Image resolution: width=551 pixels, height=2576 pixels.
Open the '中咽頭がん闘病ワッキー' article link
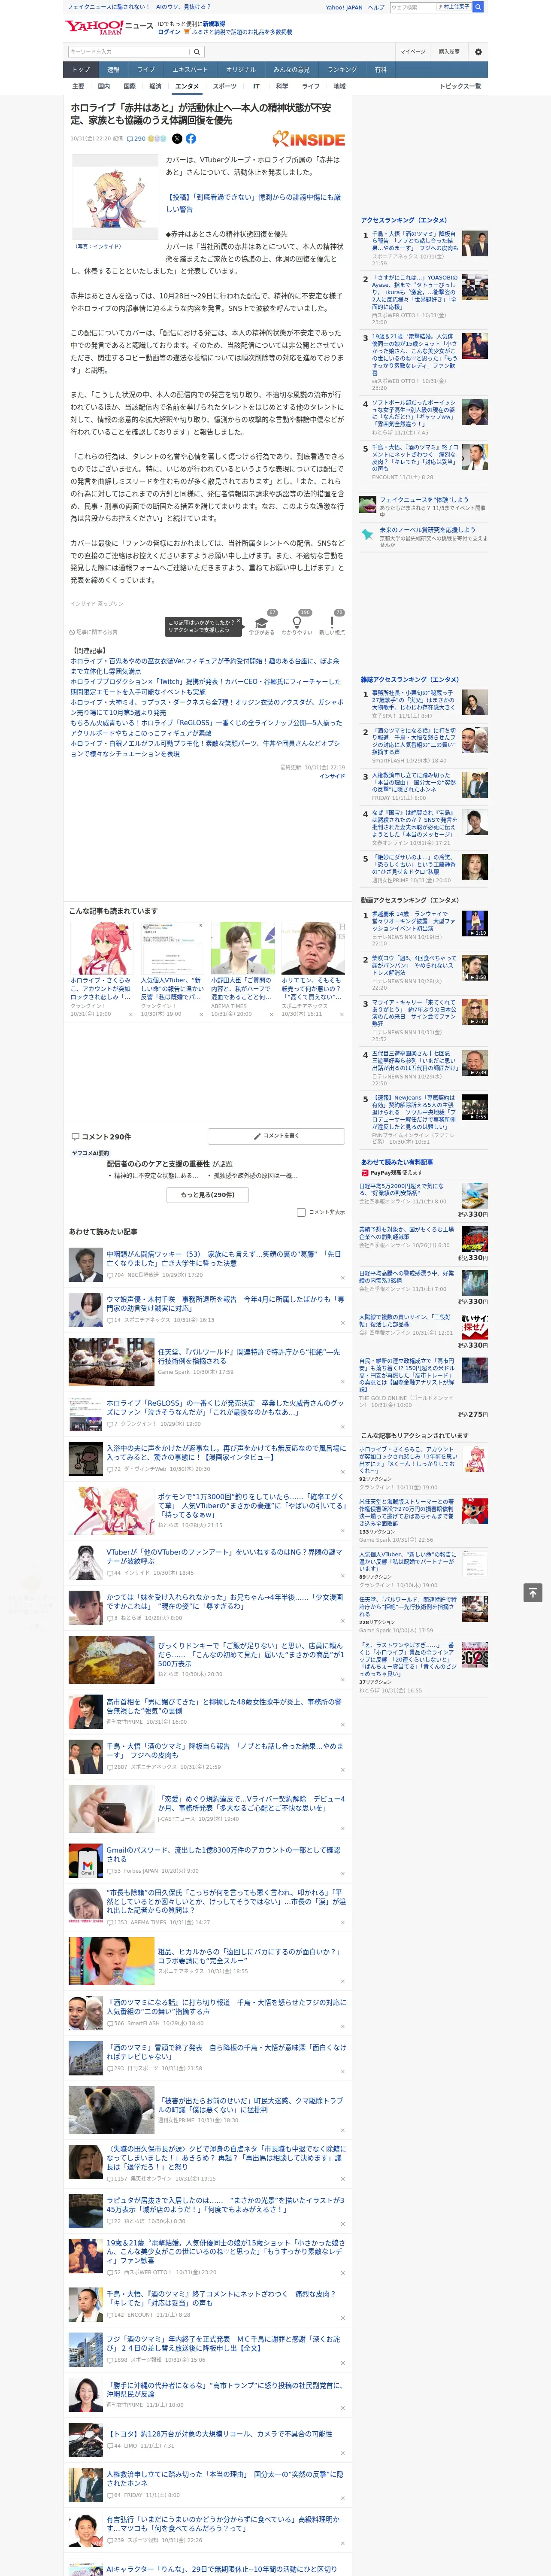coord(224,1258)
